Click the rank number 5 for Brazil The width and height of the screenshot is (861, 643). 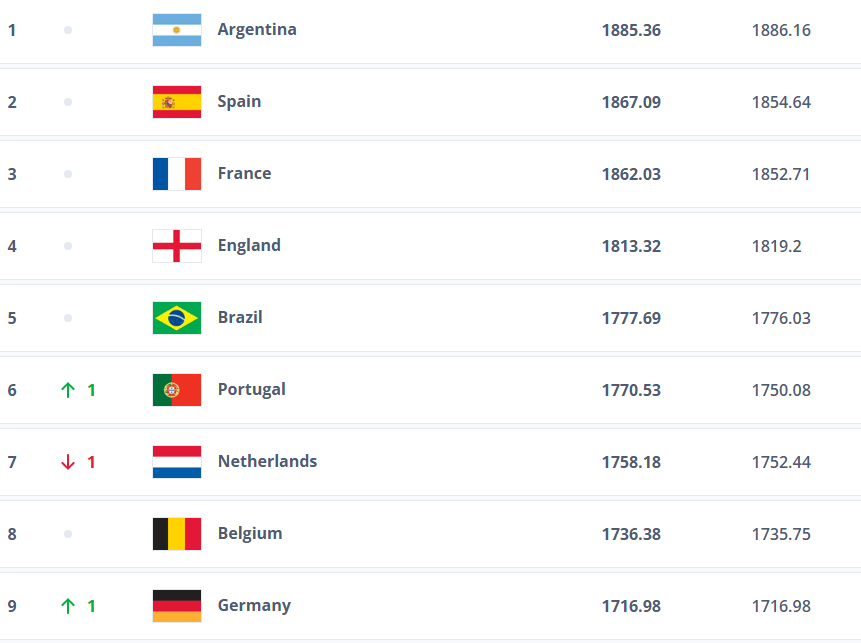[x=12, y=317]
